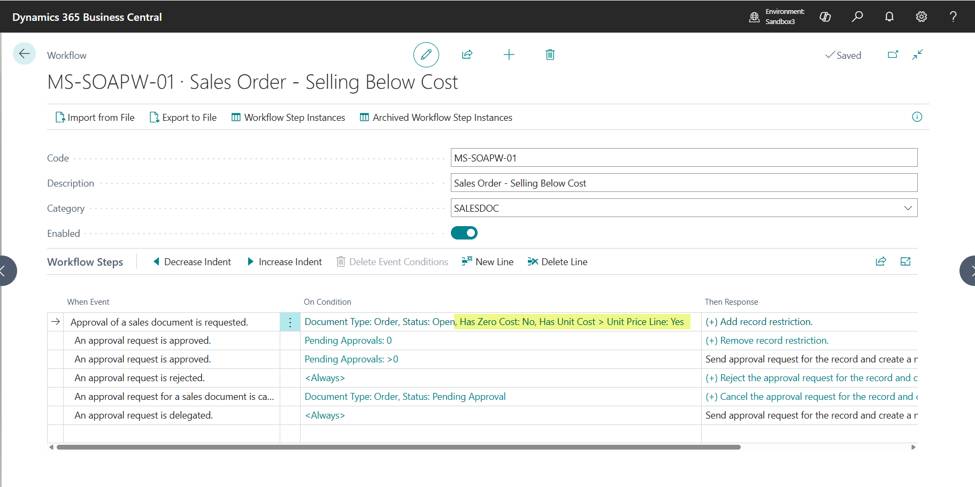Click the back arrow button
Viewport: 975px width, 487px height.
[x=24, y=54]
